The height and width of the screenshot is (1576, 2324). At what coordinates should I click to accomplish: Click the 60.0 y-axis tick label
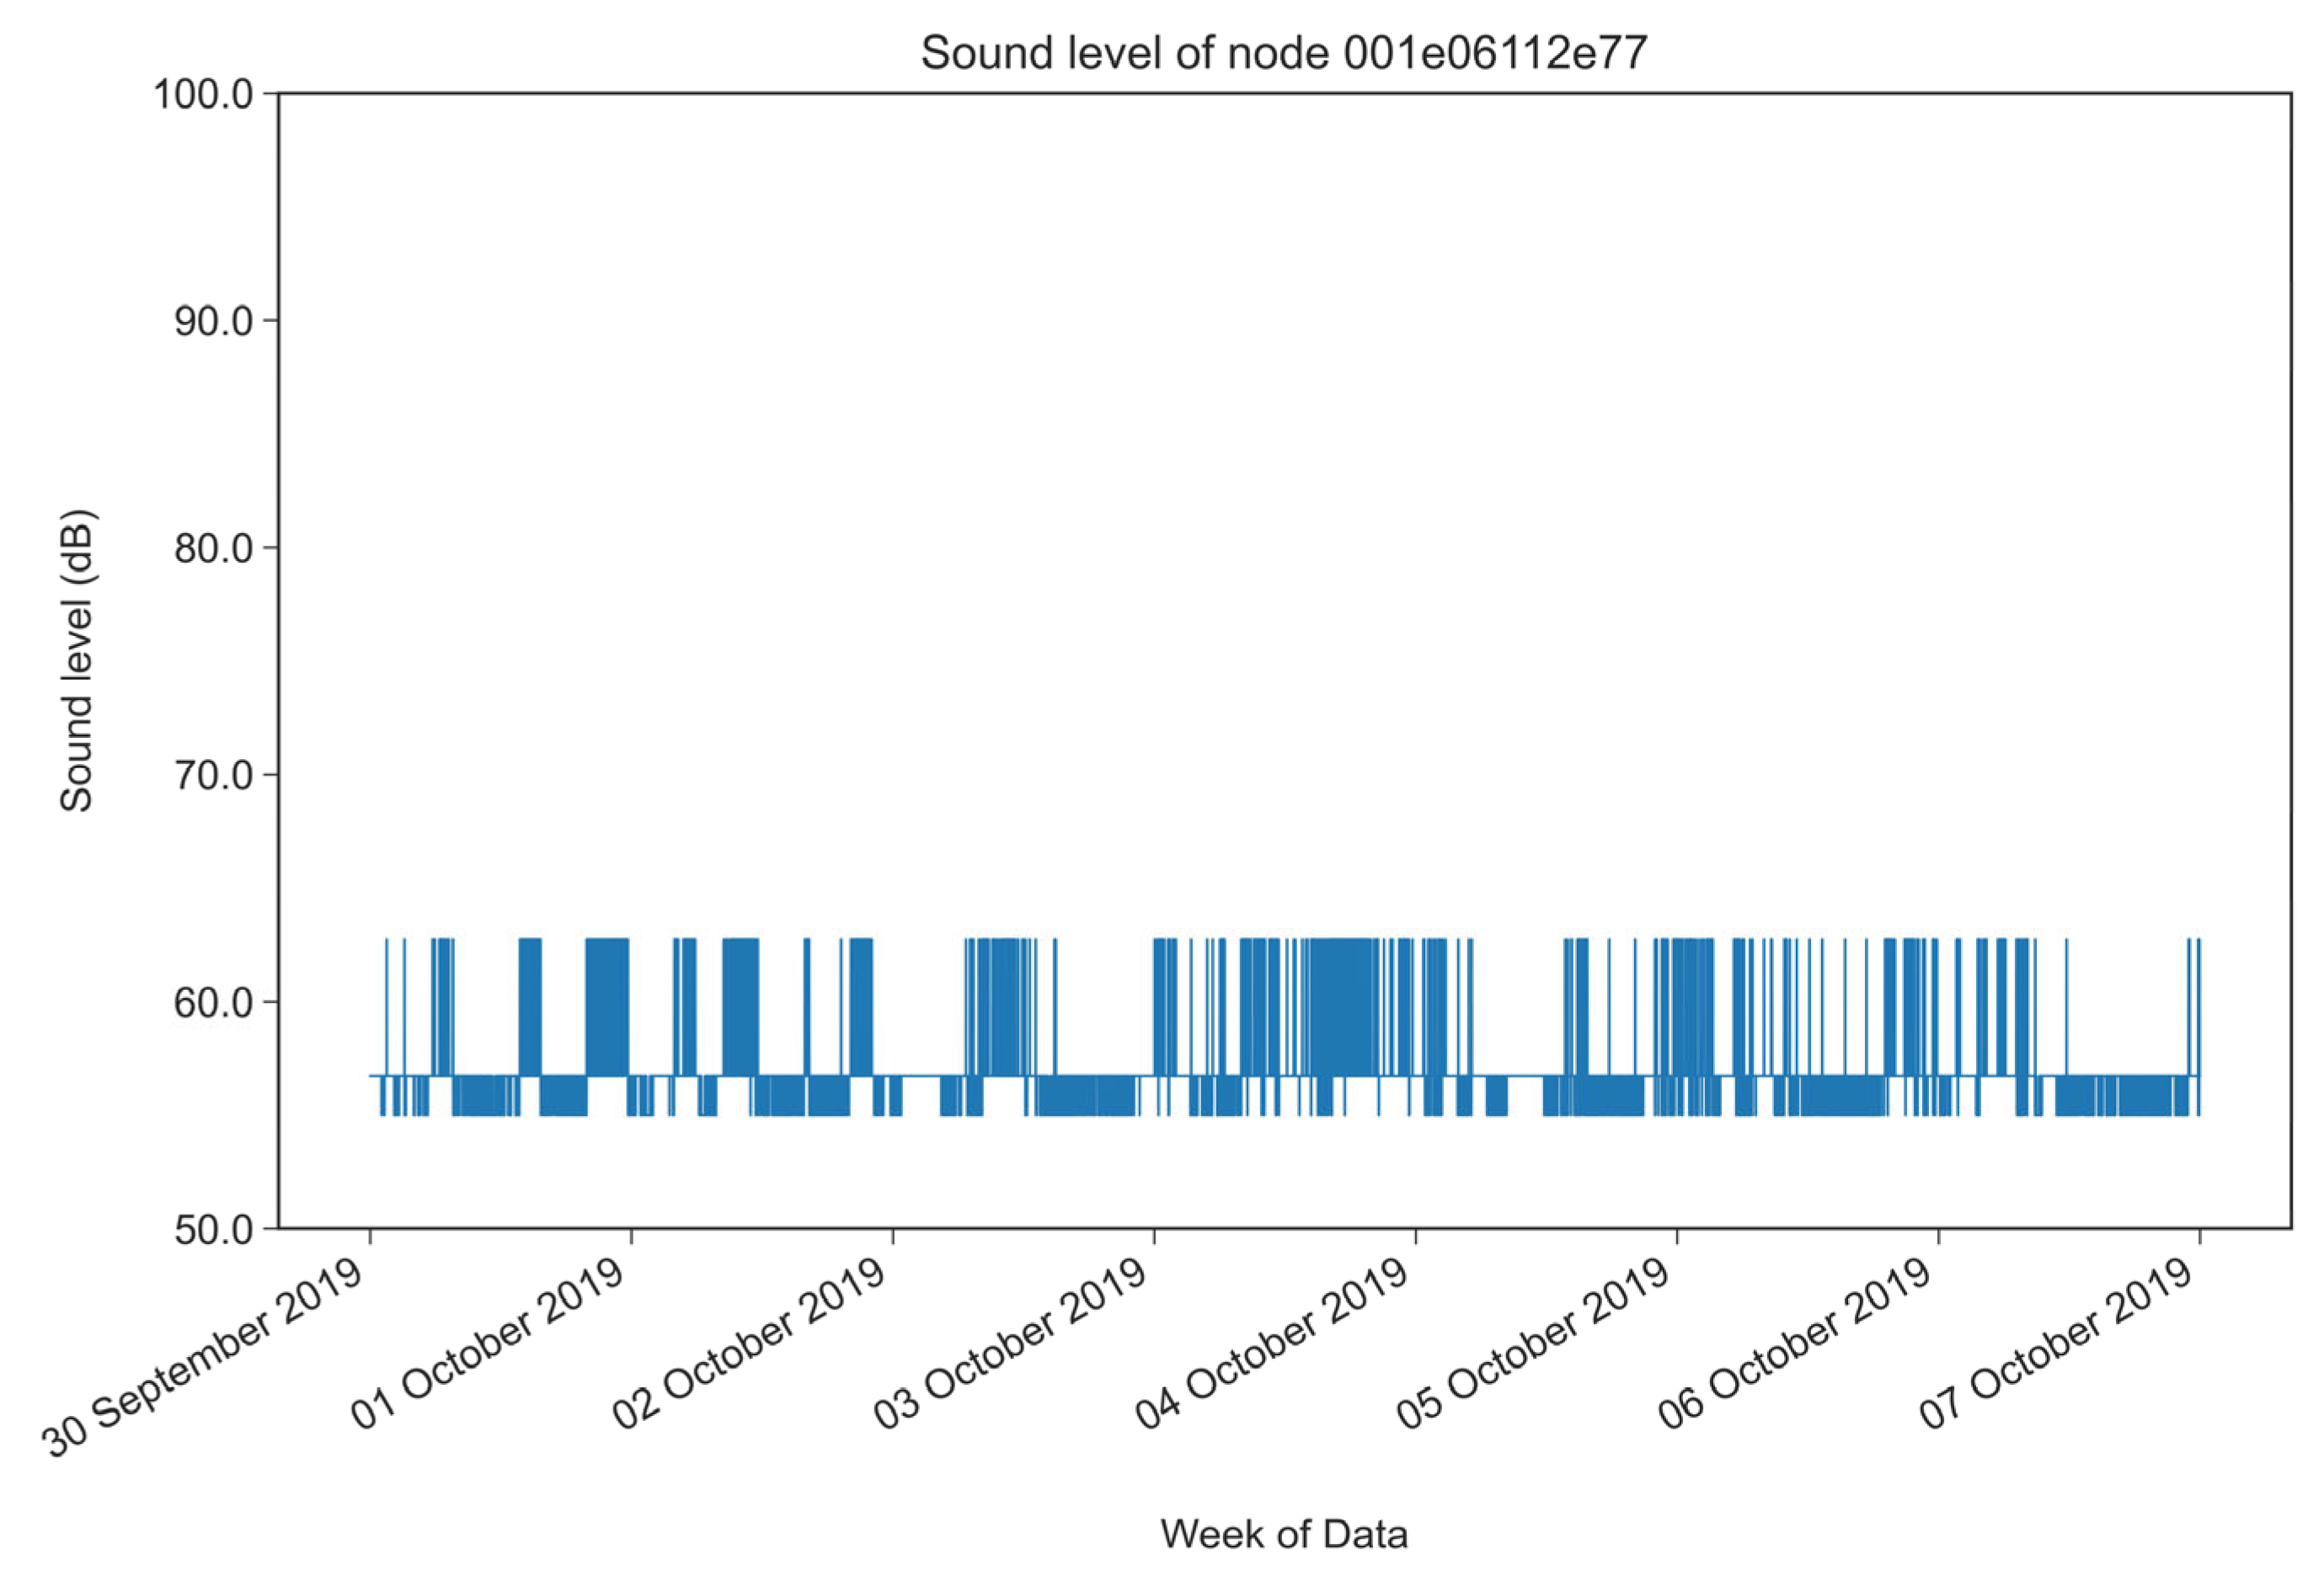pyautogui.click(x=212, y=1002)
